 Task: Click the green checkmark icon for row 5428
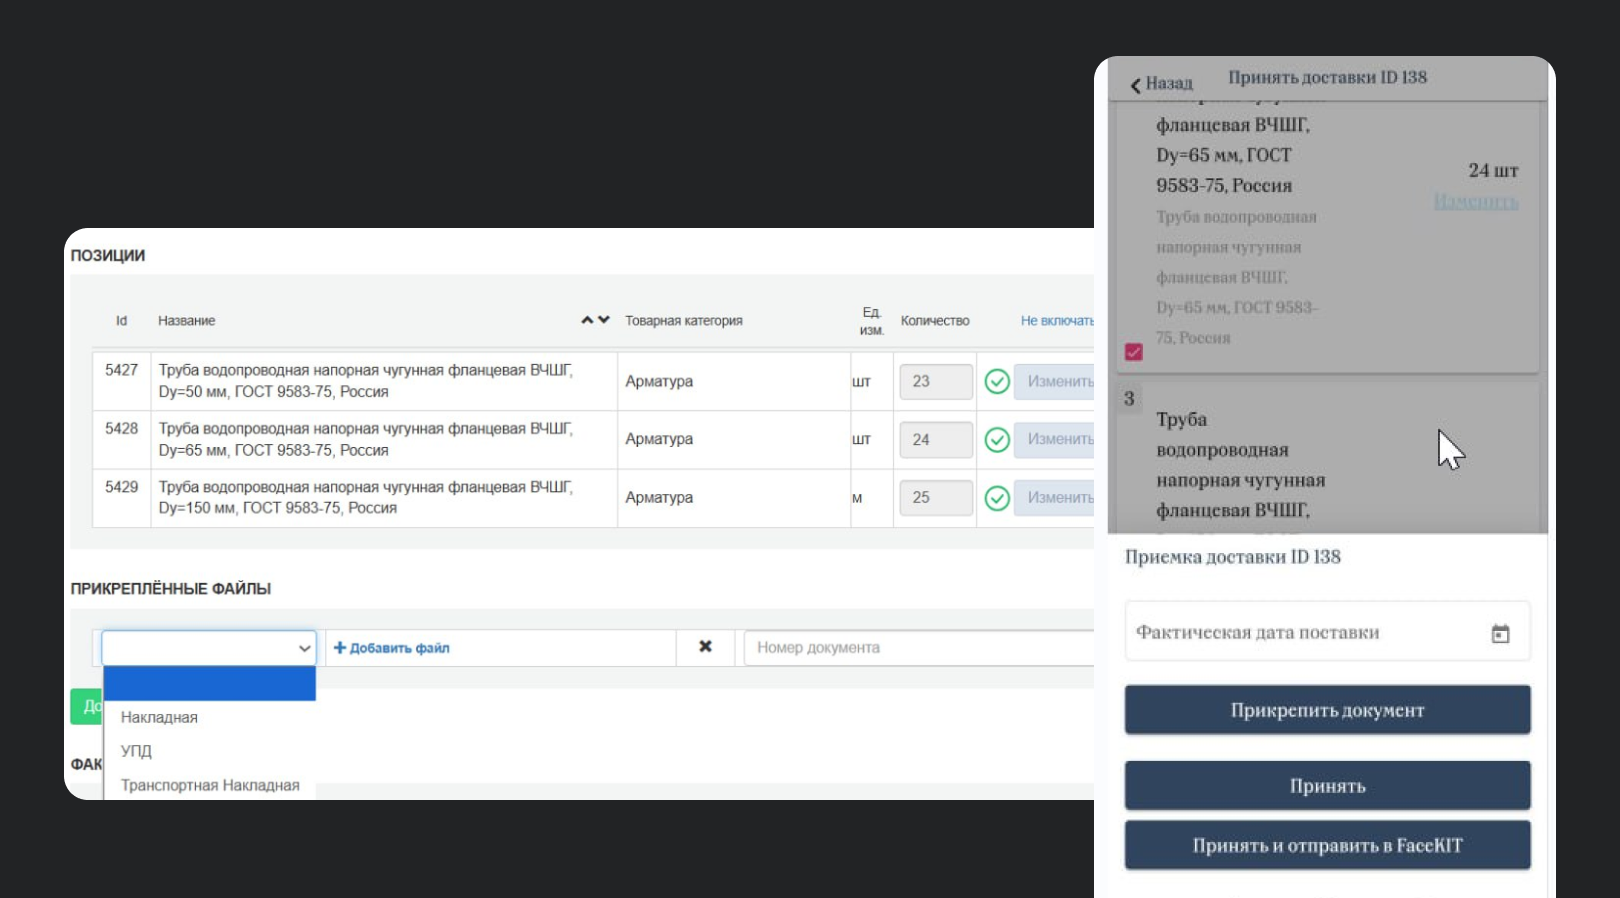(997, 440)
